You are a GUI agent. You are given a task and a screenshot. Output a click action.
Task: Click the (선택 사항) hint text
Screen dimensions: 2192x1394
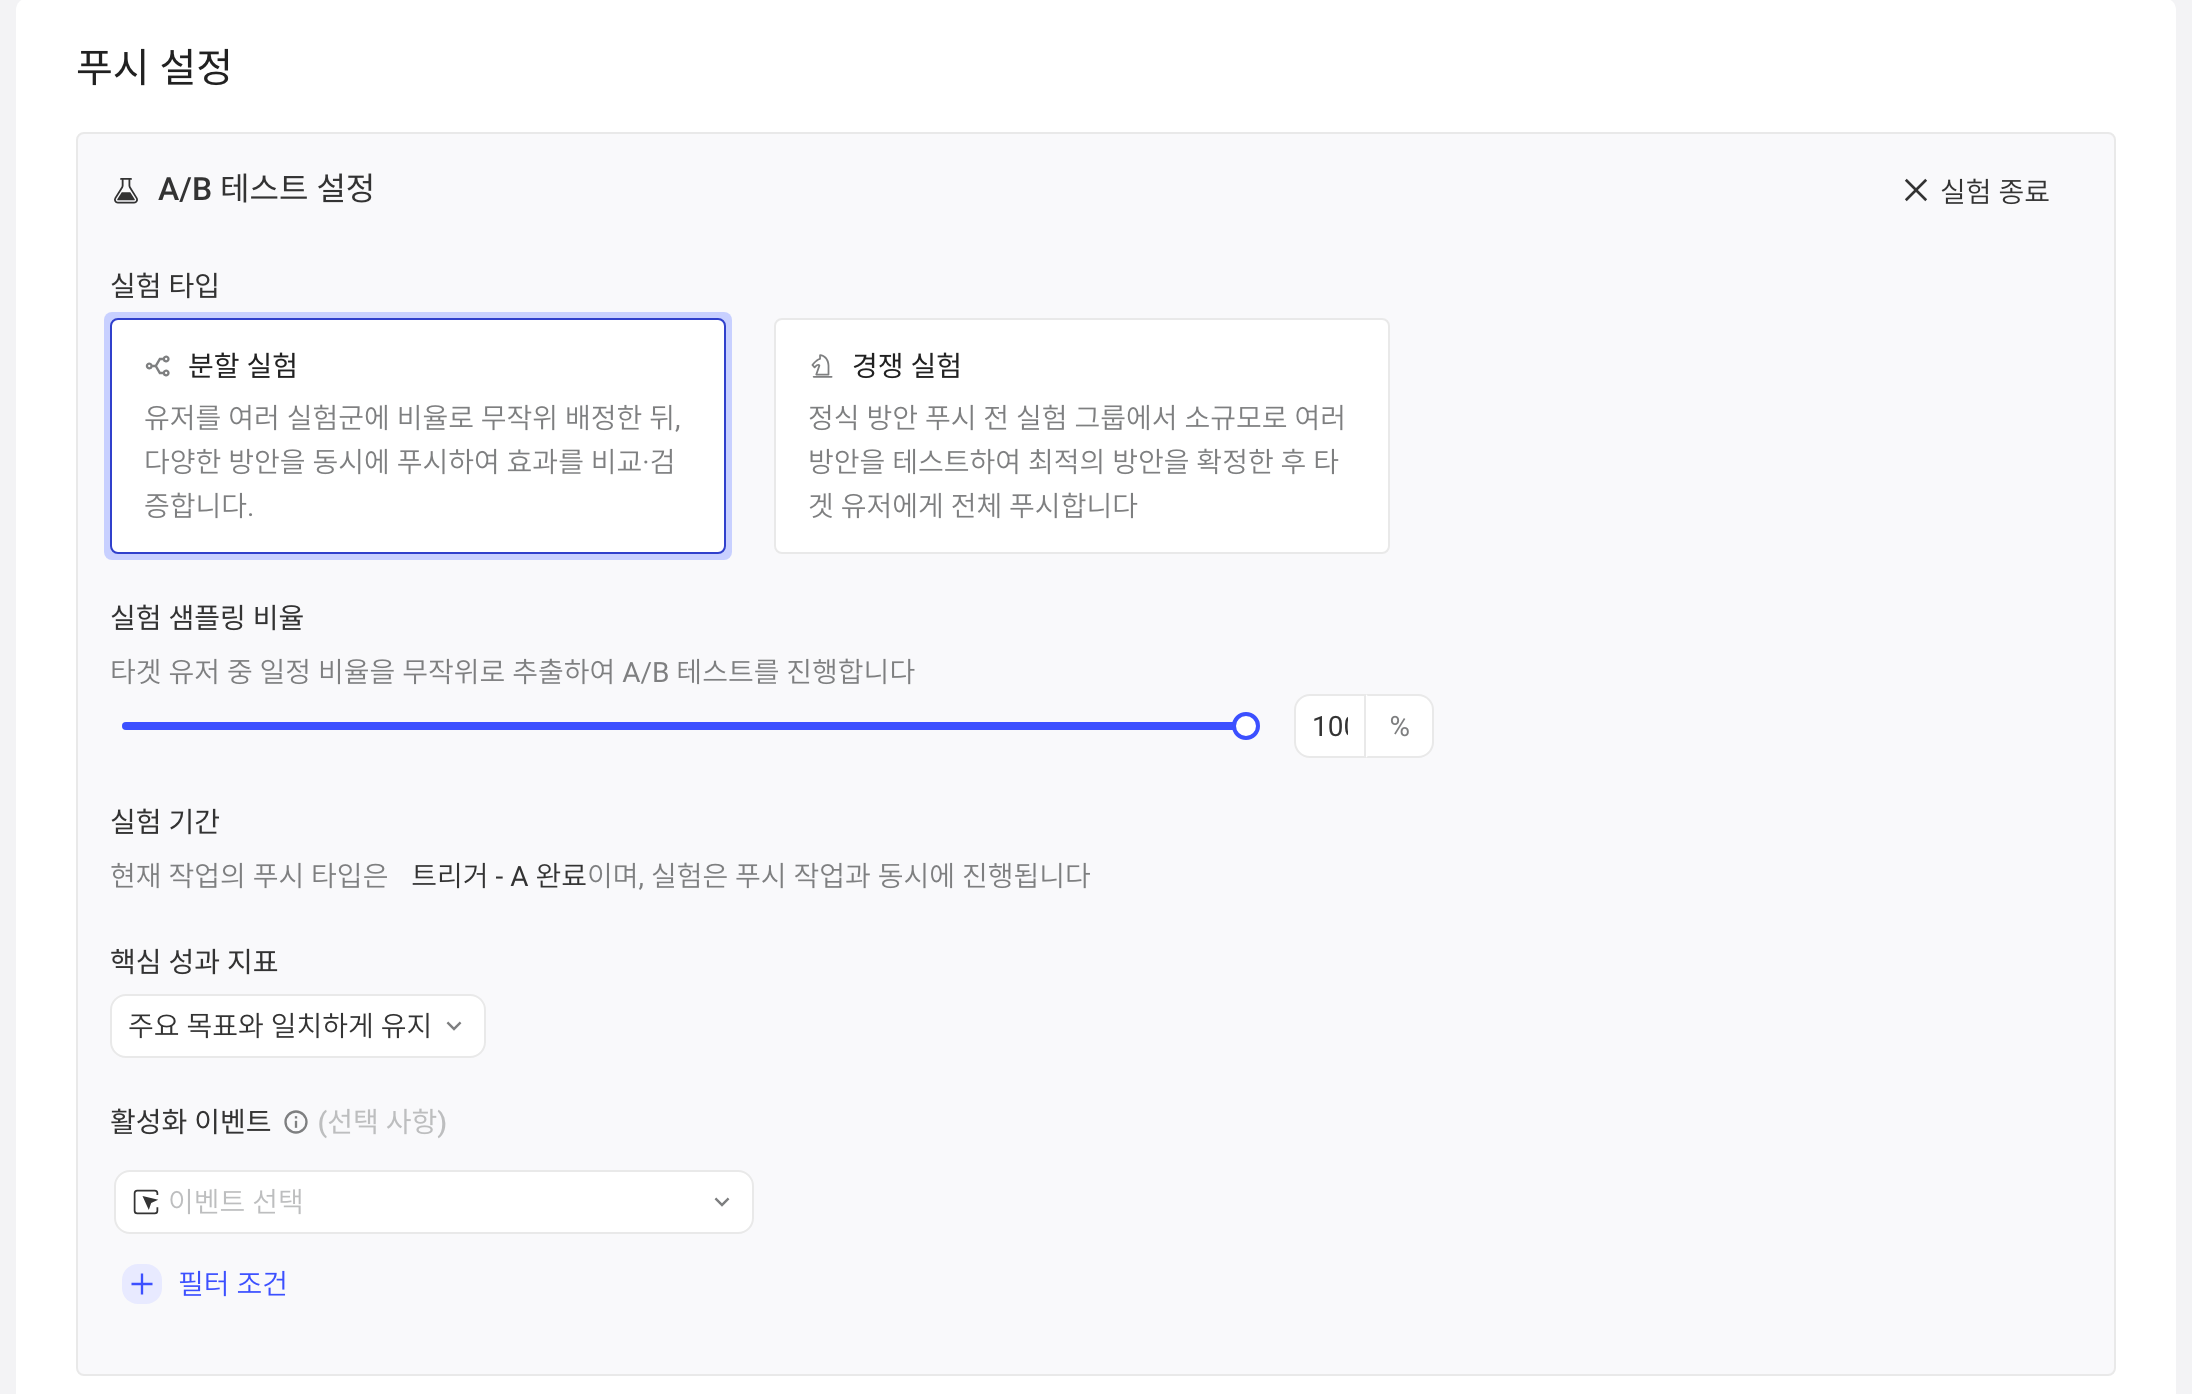[x=382, y=1121]
